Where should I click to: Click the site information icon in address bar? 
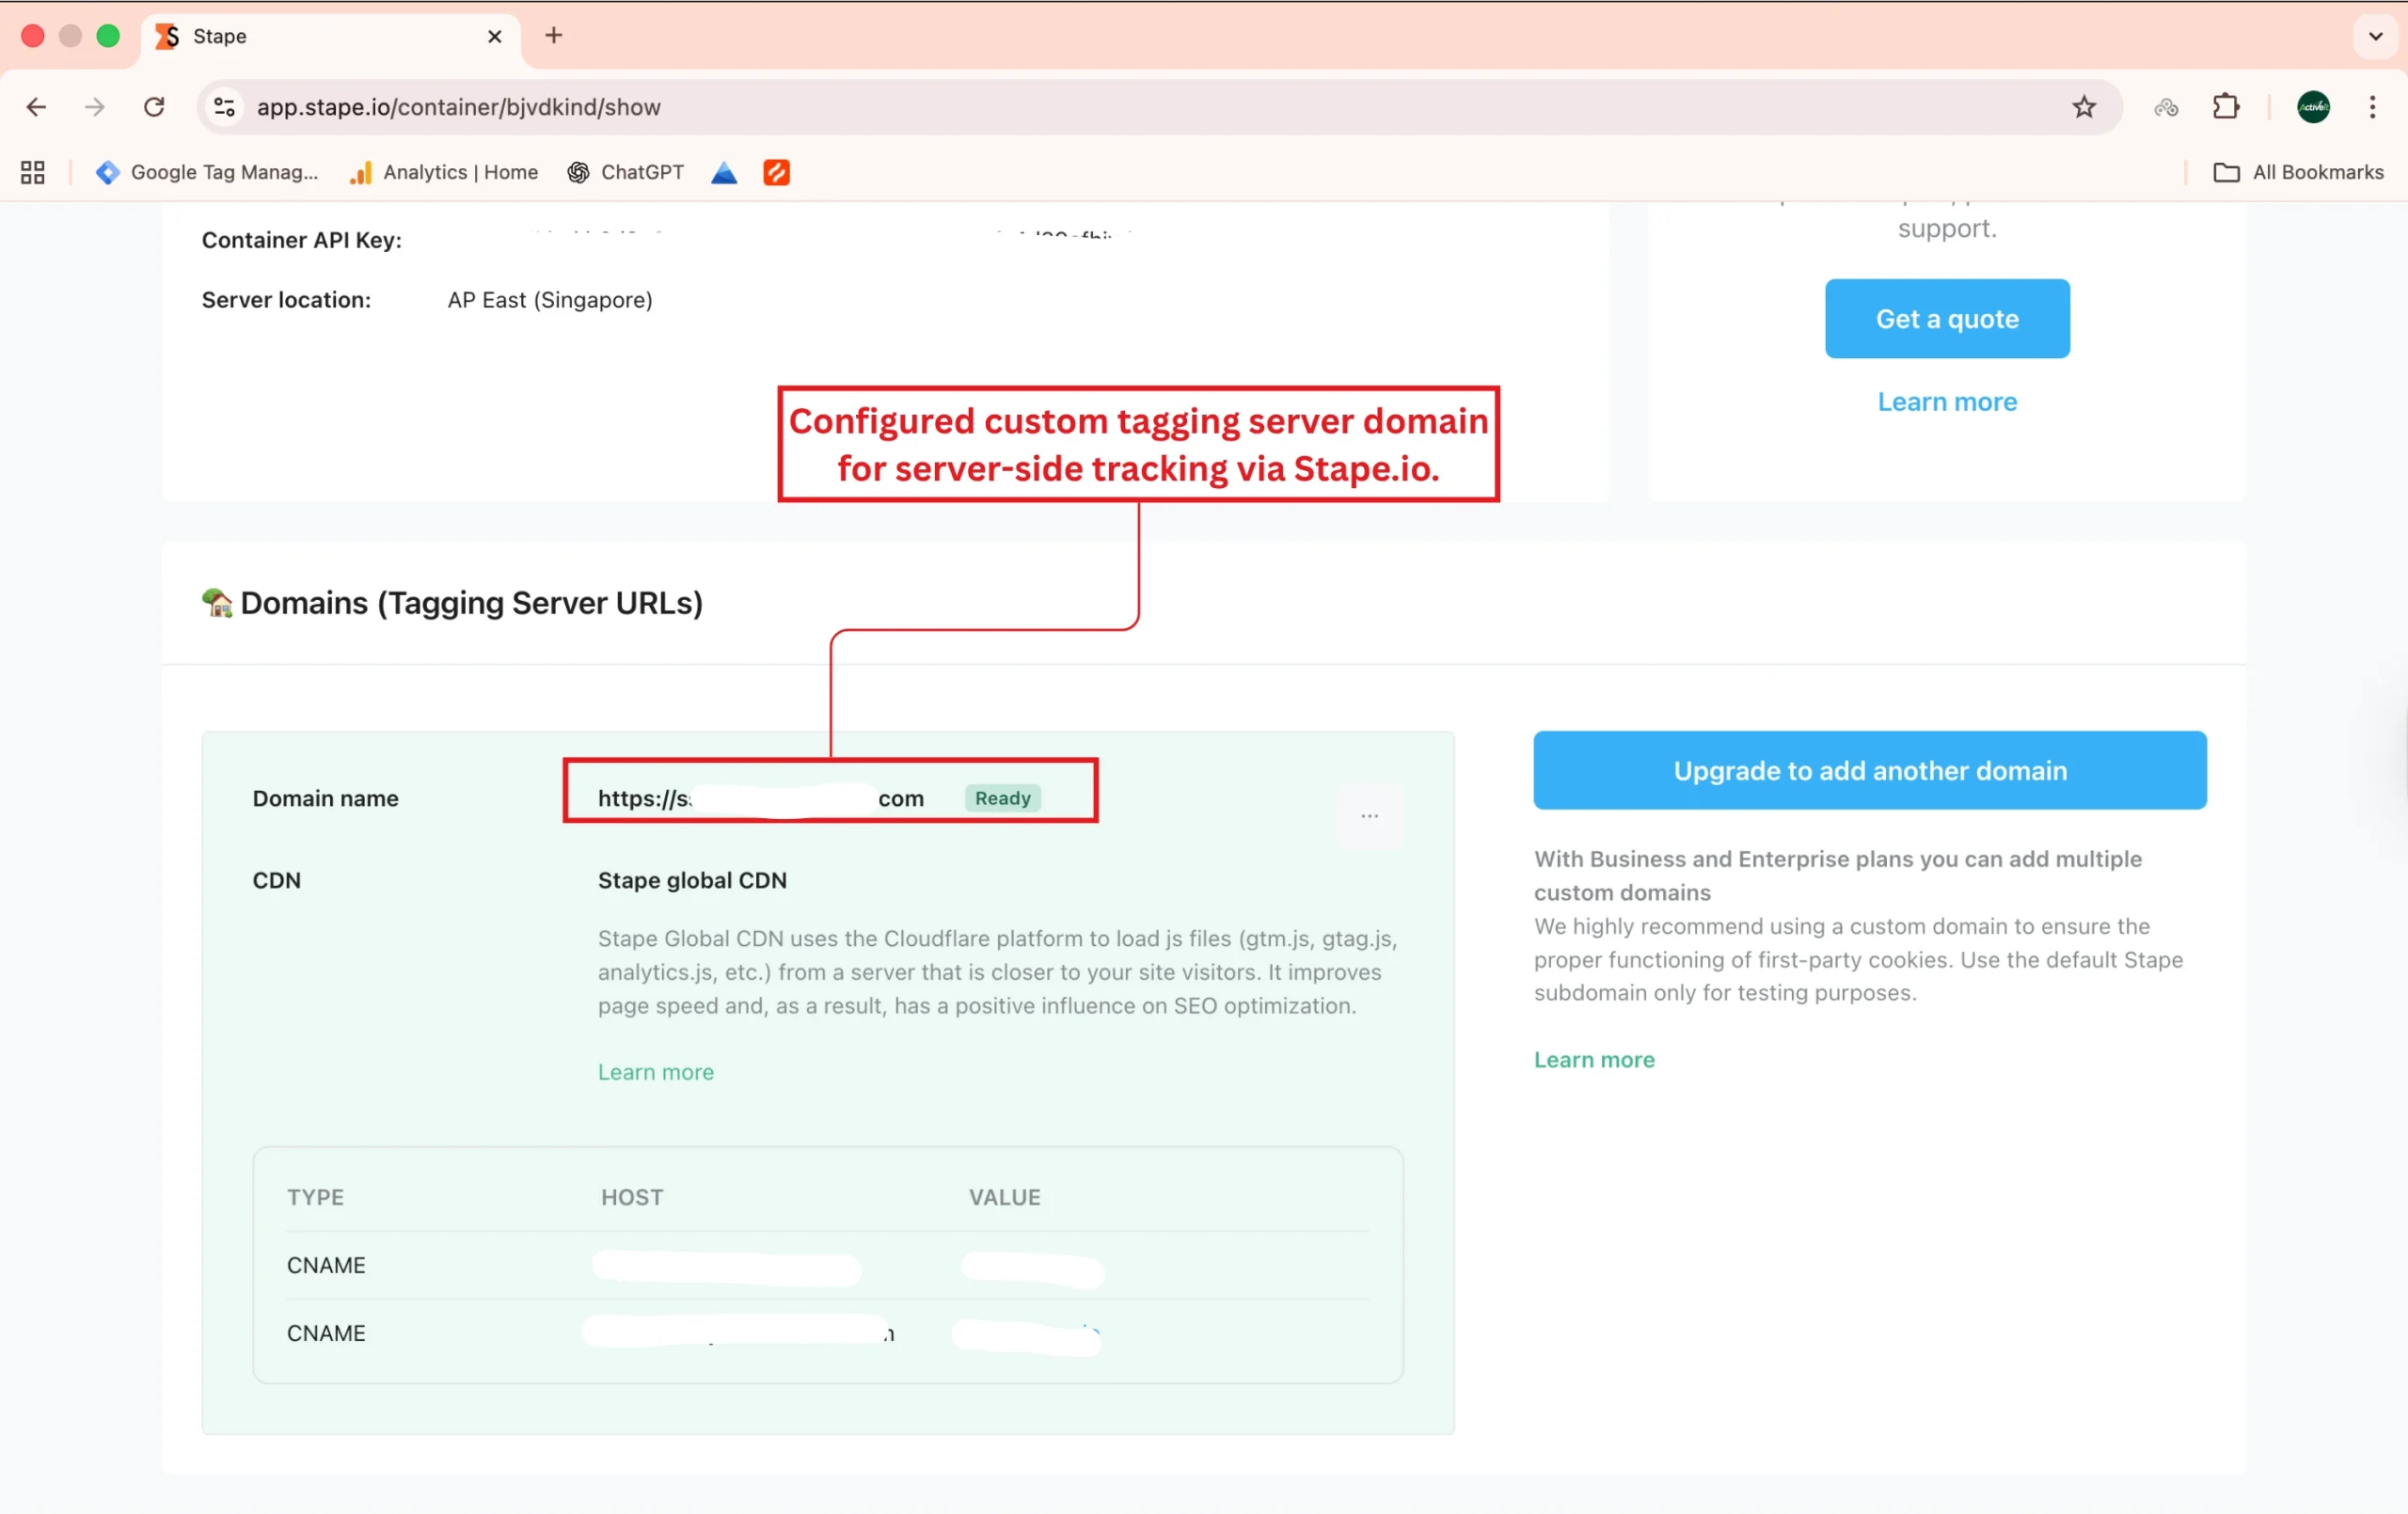coord(225,107)
